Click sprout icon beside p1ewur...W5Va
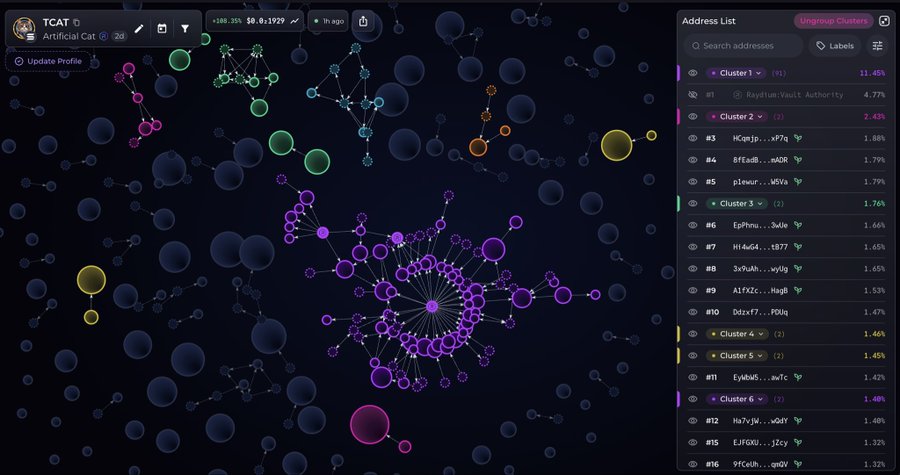Screen dimensions: 900x475 797,182
